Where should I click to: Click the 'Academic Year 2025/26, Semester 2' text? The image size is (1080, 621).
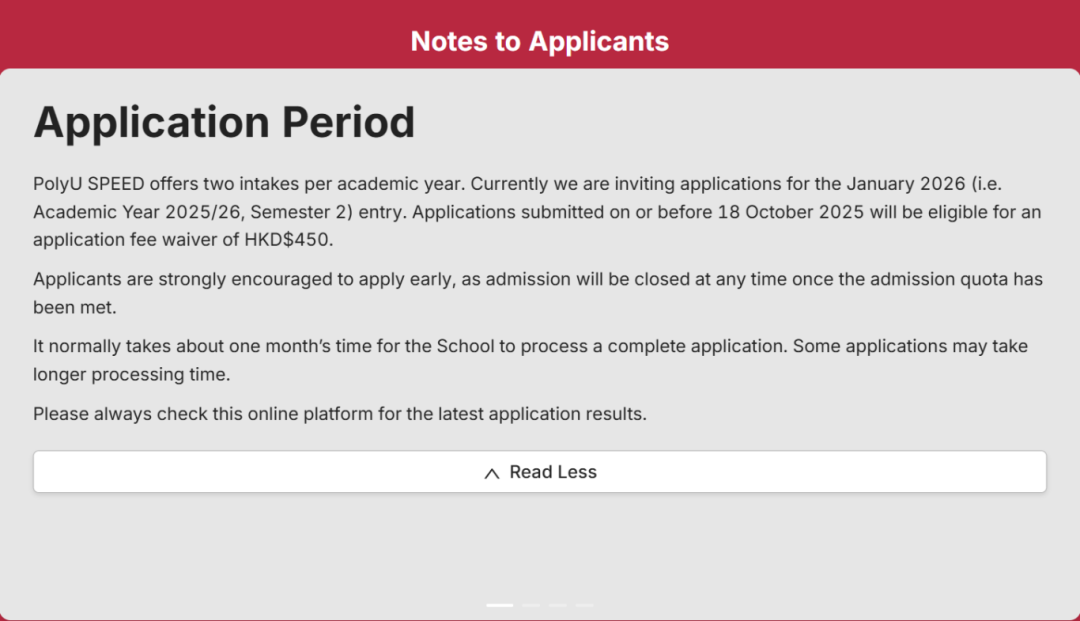(193, 212)
